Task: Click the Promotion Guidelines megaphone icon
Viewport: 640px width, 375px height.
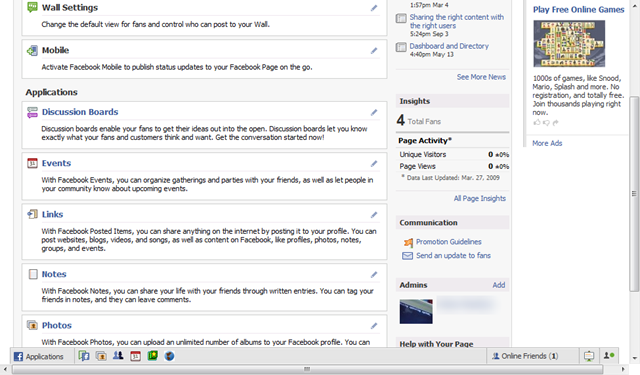Action: (408, 242)
